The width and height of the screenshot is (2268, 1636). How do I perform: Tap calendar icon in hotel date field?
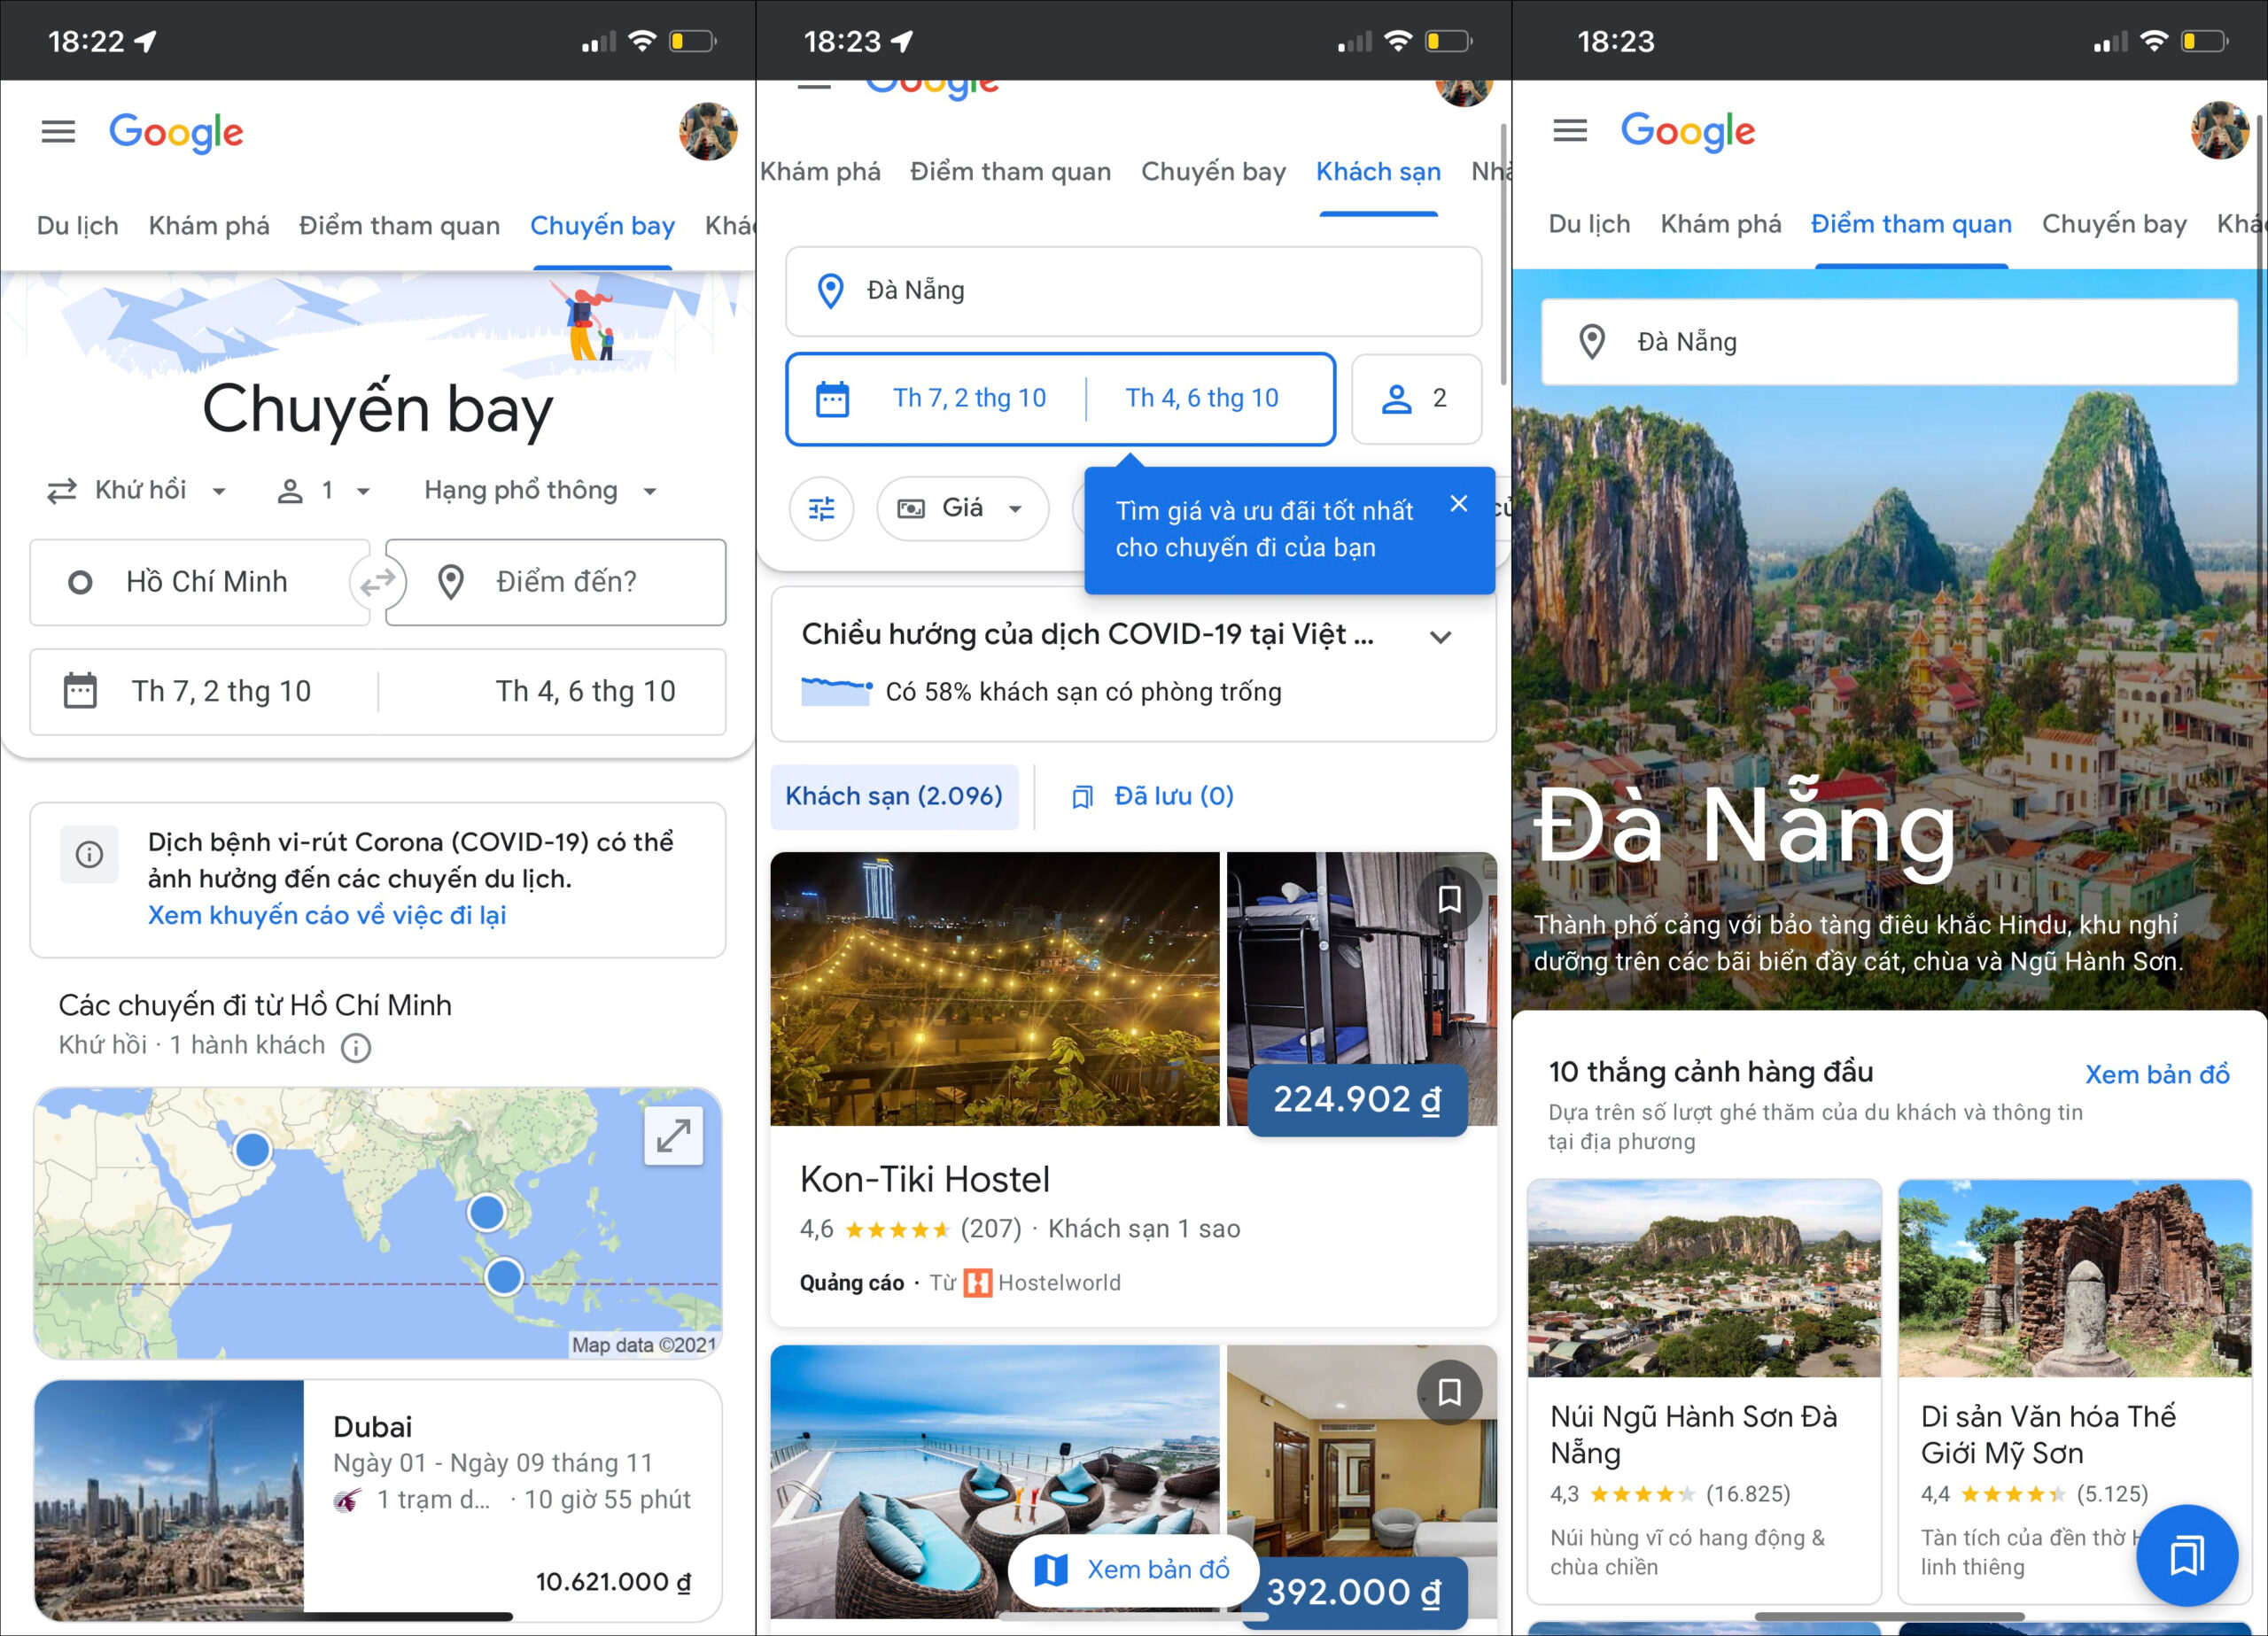click(832, 399)
